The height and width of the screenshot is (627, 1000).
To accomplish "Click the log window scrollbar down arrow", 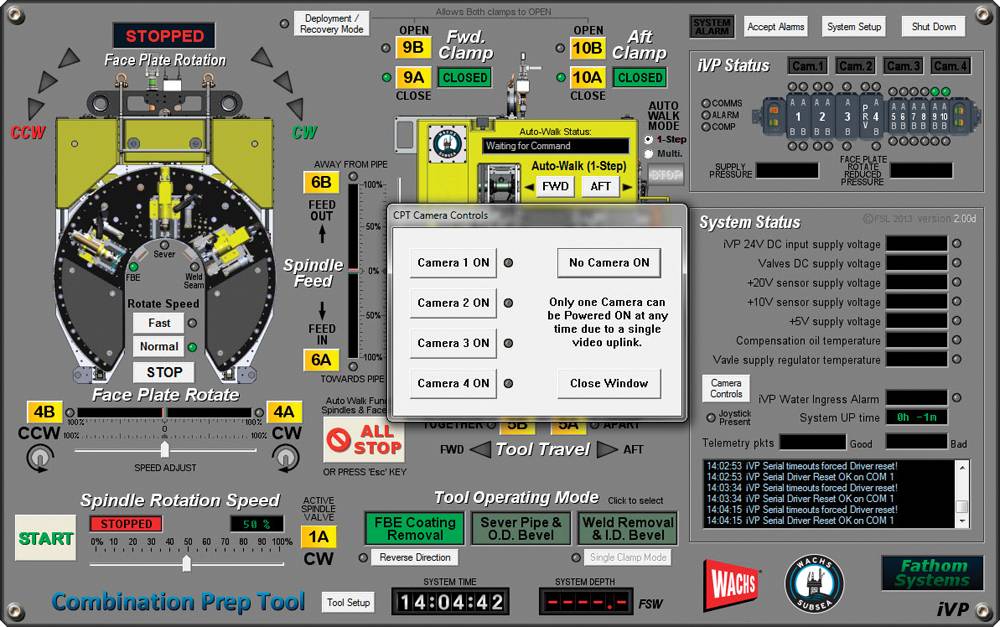I will tap(962, 521).
